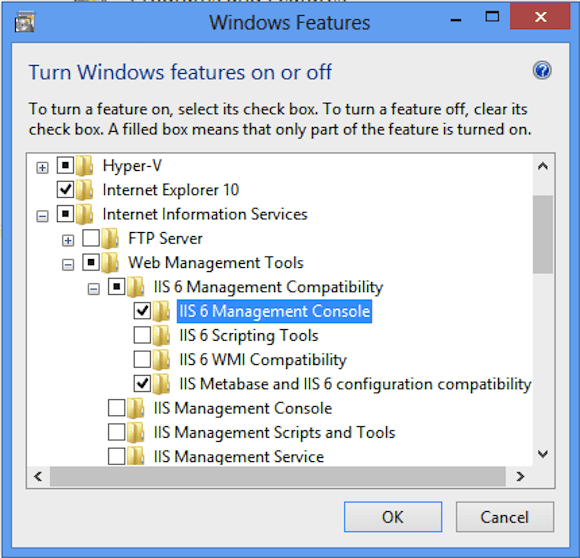Click the Internet Explorer 10 folder icon
Screen dimensions: 580x558
85,190
